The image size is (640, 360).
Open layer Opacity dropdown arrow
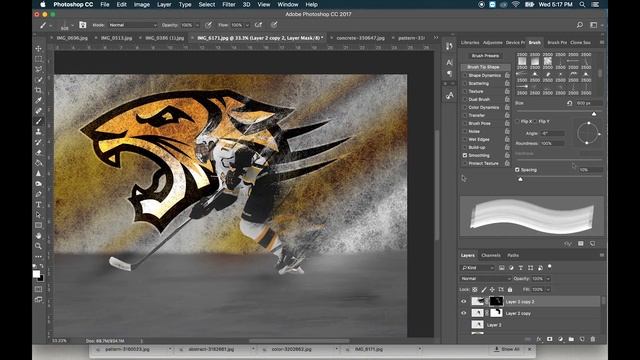click(x=548, y=279)
